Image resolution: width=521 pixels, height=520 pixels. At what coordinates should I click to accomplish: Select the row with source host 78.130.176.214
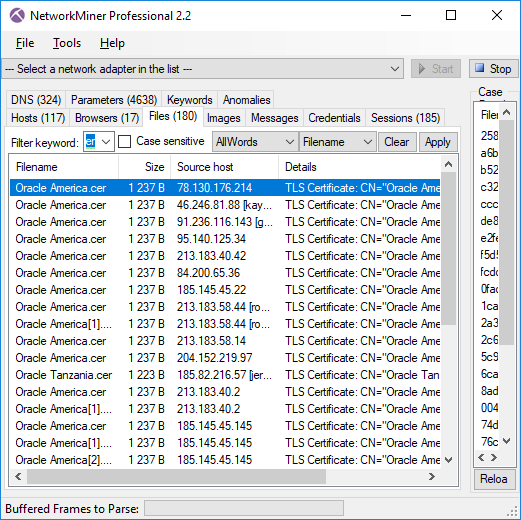click(225, 188)
